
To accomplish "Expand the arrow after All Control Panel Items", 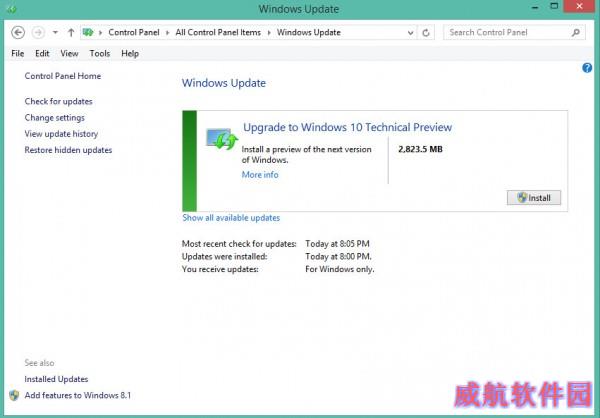I will (269, 33).
